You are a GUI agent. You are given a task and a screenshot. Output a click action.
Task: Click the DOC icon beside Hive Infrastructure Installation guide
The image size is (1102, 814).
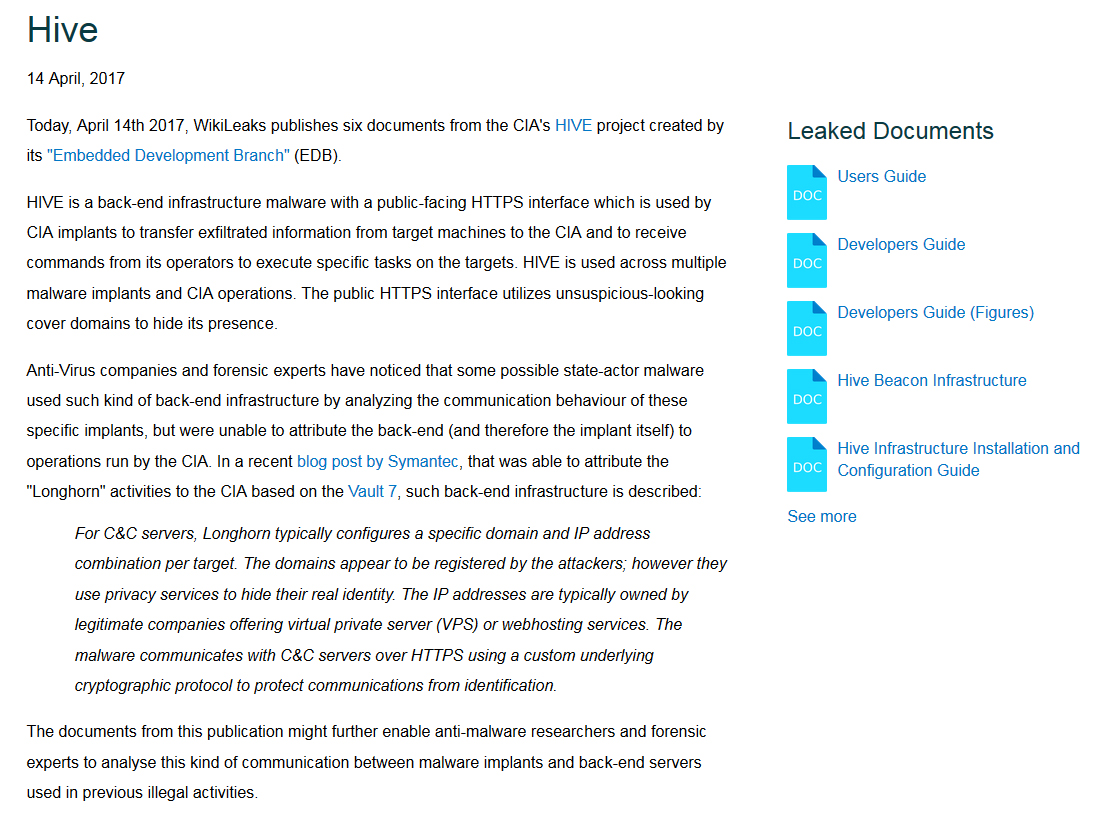(x=807, y=465)
